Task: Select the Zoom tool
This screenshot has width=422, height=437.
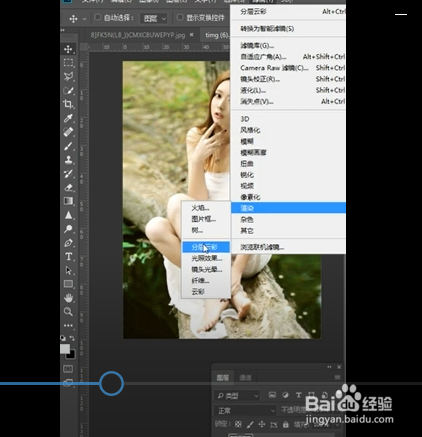Action: click(68, 312)
